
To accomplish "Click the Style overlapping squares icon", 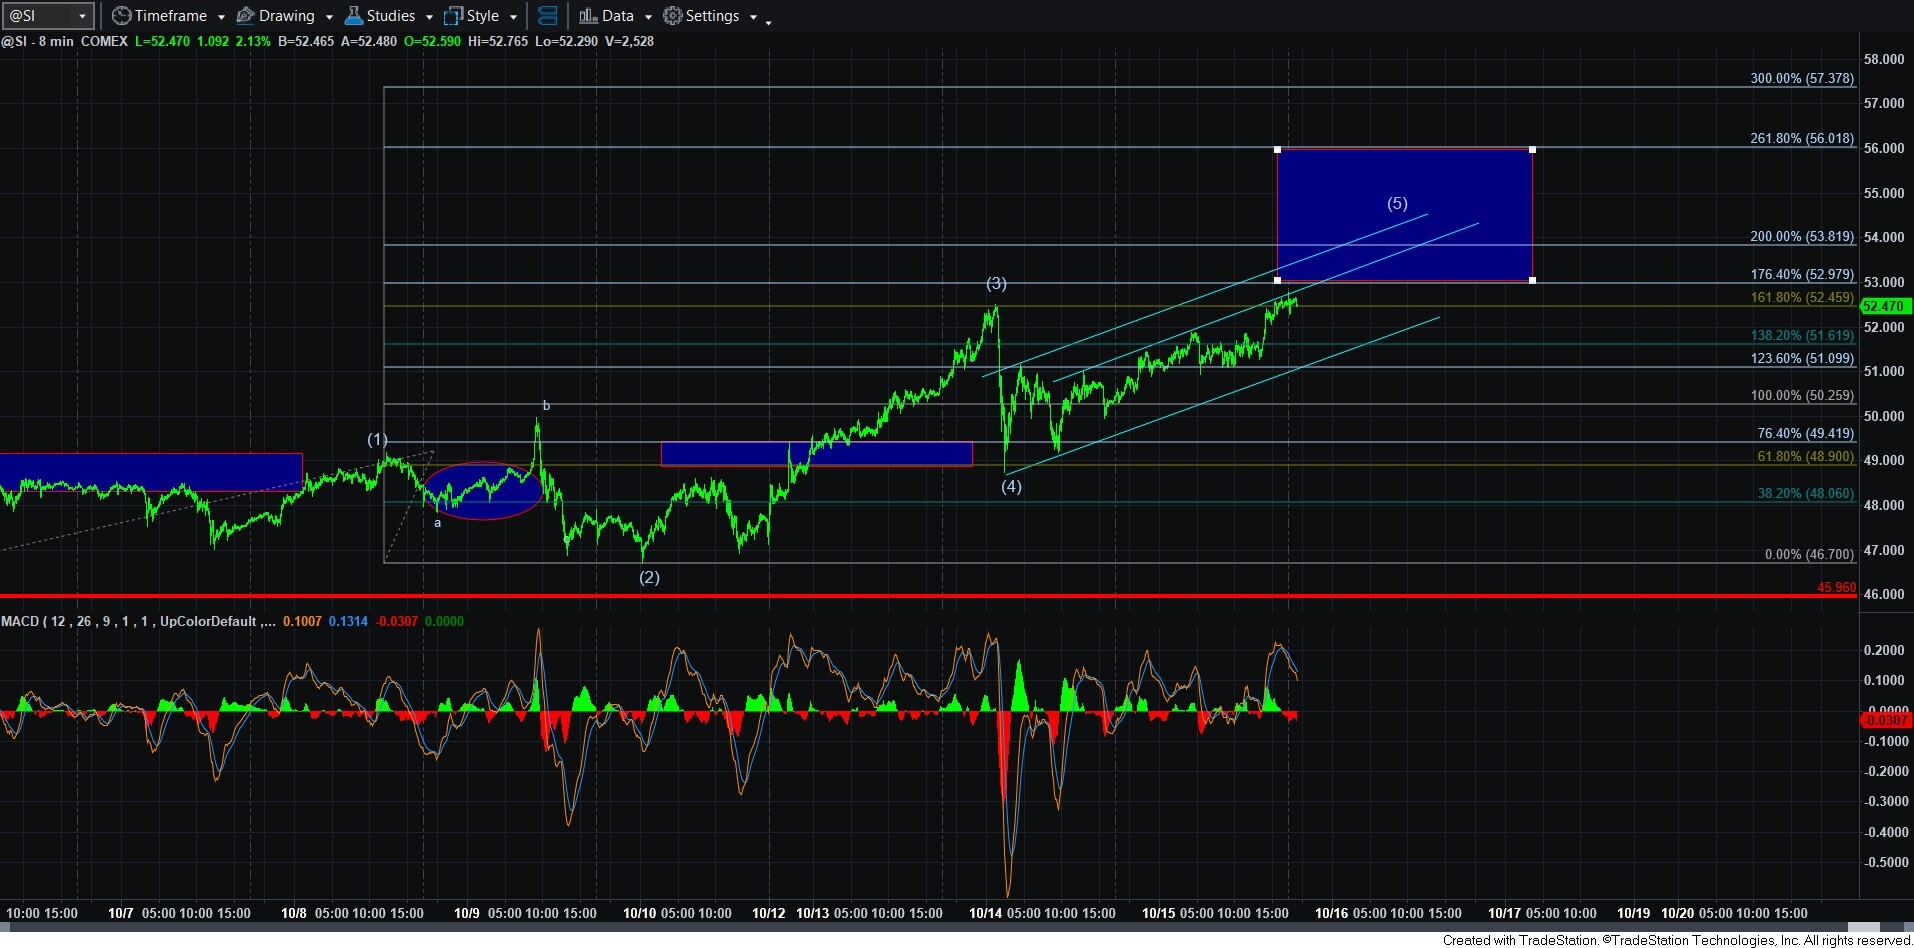I will point(453,16).
